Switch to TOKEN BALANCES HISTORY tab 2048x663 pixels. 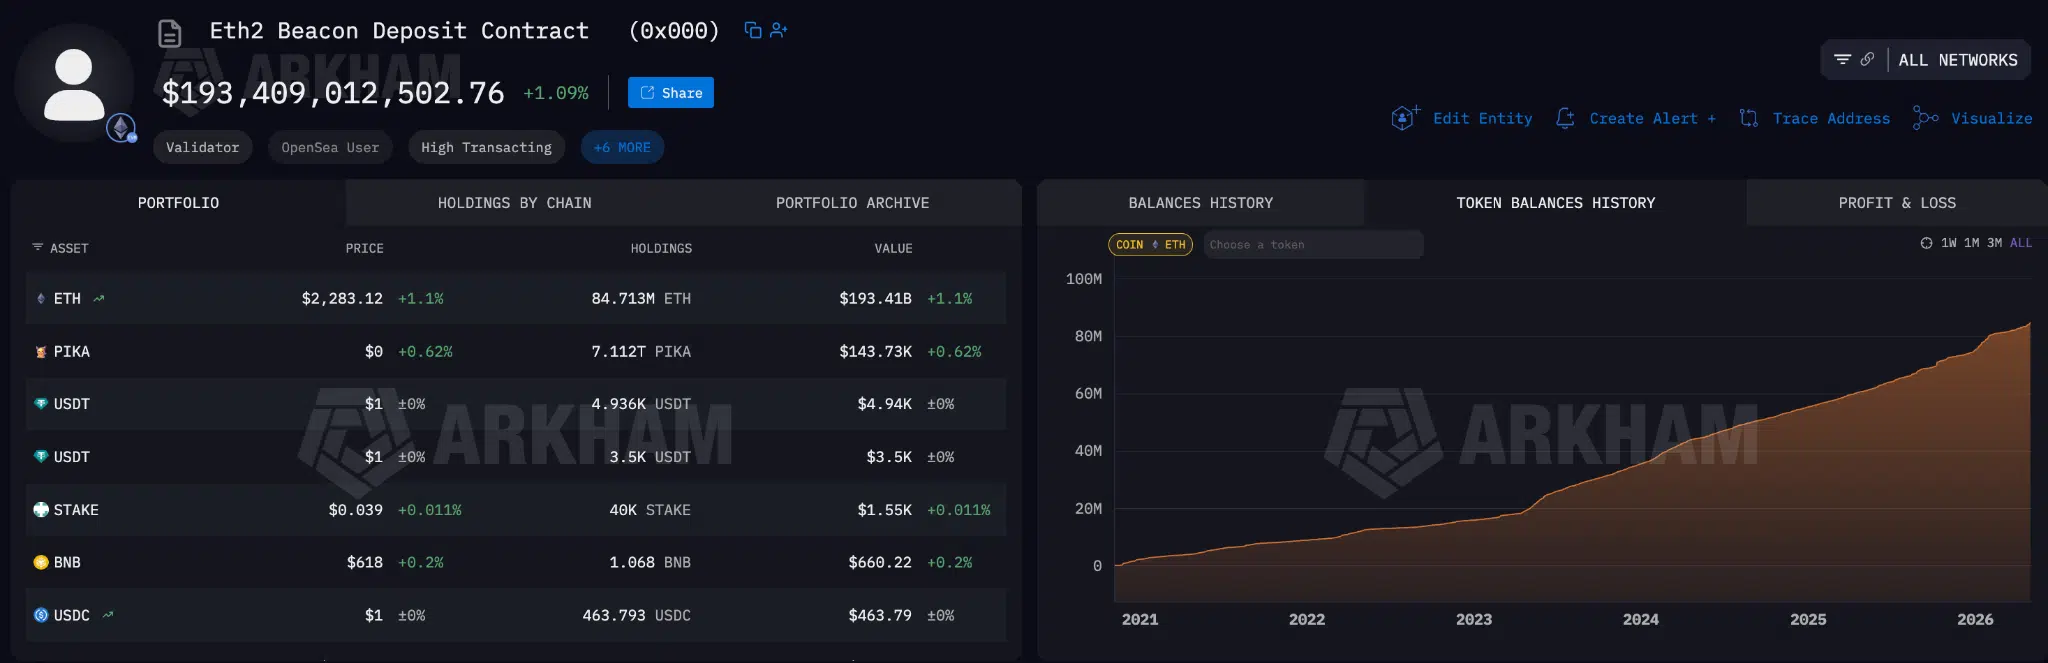coord(1555,203)
